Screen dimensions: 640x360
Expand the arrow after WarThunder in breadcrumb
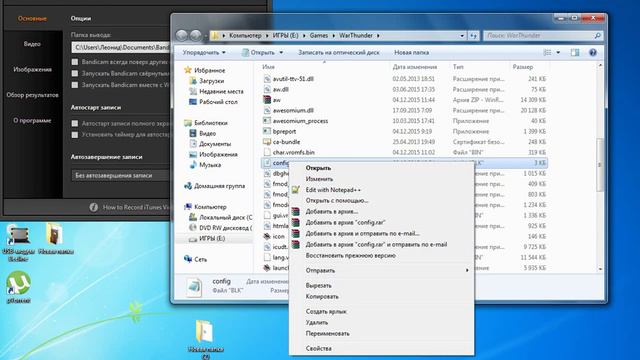(x=378, y=36)
